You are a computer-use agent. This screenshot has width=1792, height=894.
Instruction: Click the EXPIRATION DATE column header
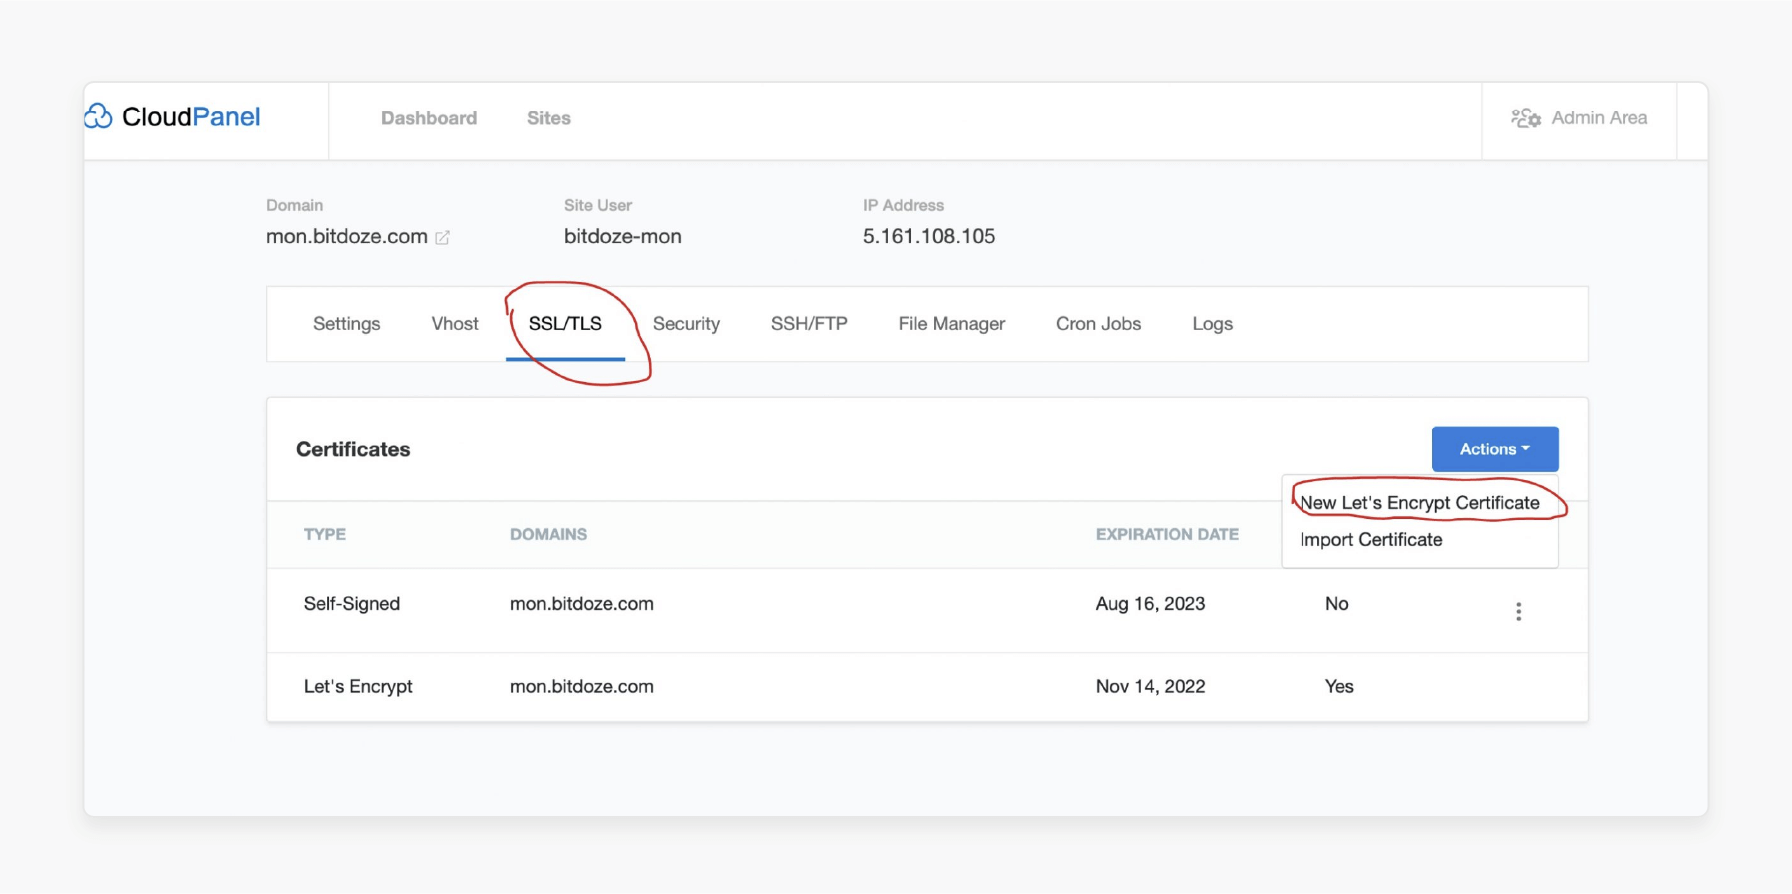[x=1167, y=535]
